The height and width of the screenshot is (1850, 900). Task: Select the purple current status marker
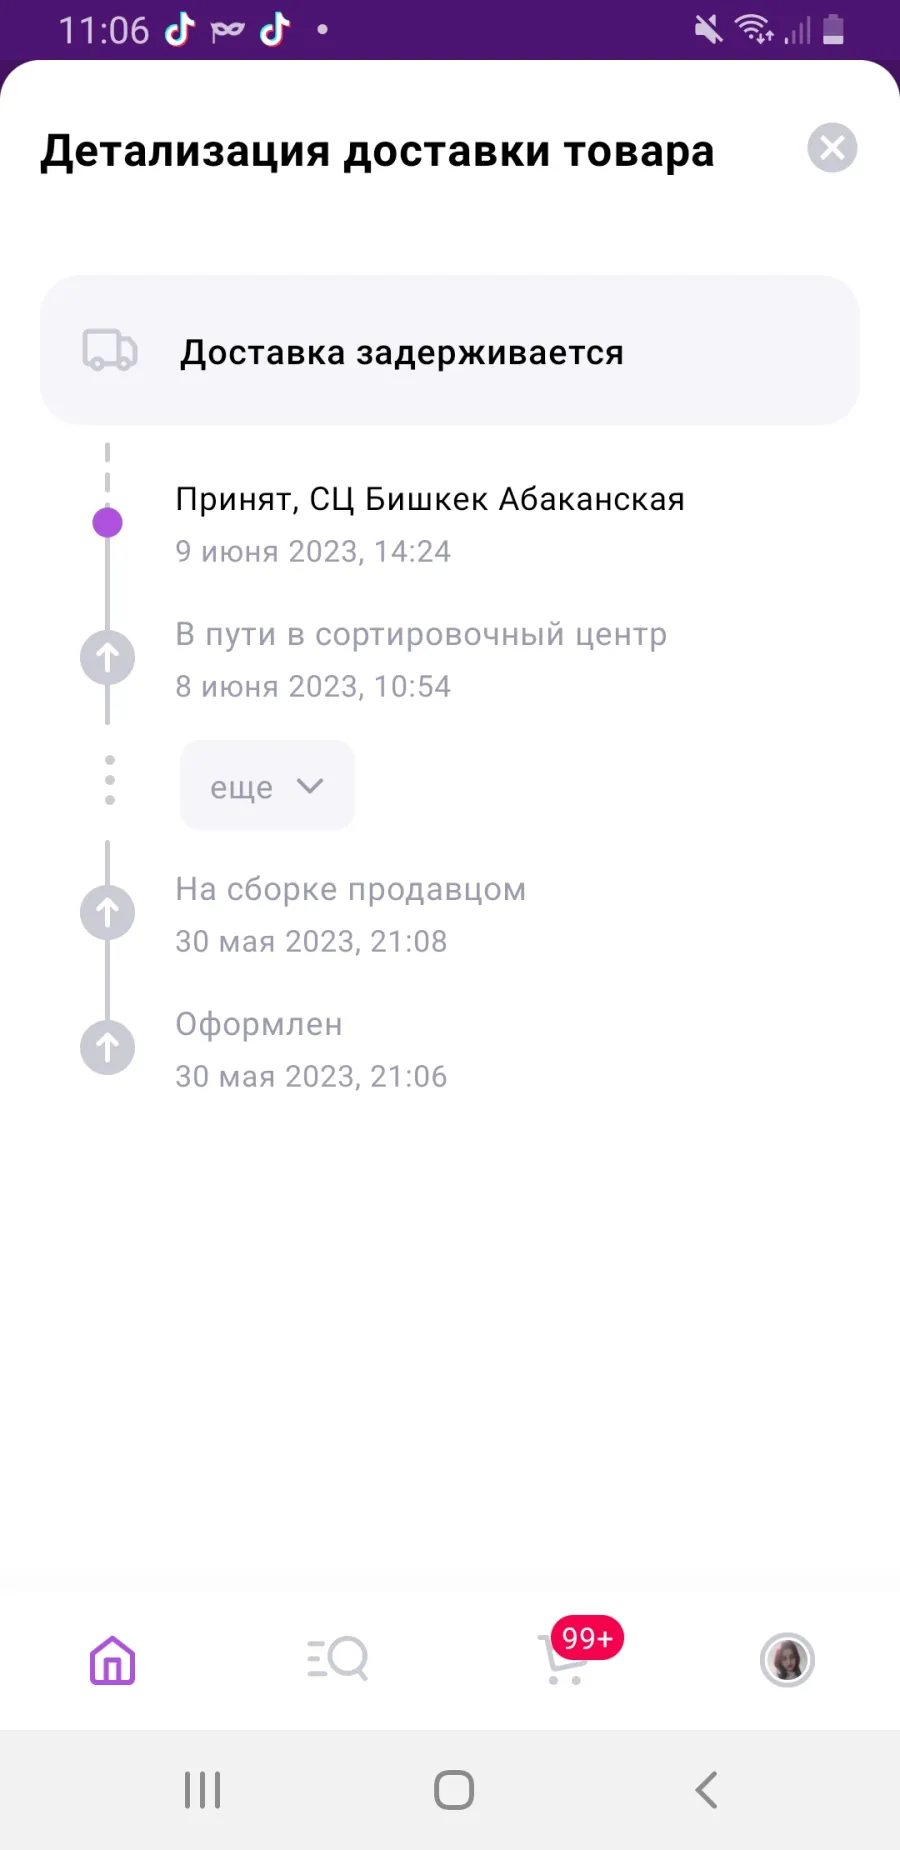click(107, 522)
